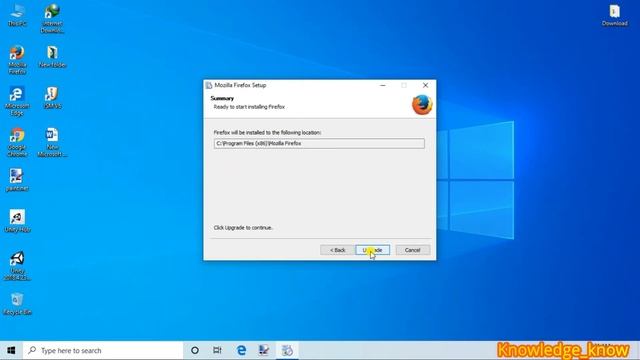Click the Firefox logo in setup header
Screen dimensions: 640x360
[x=422, y=105]
